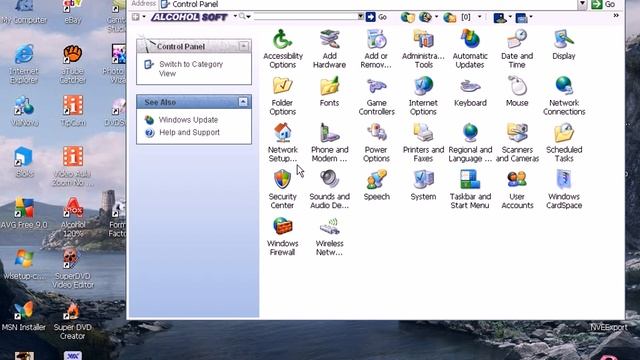This screenshot has width=640, height=360.
Task: Open the Address bar dropdown arrow
Action: tap(582, 4)
